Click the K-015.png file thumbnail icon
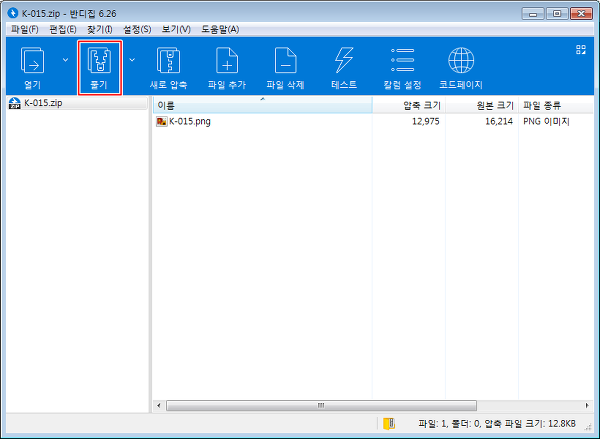Image resolution: width=600 pixels, height=439 pixels. point(161,122)
